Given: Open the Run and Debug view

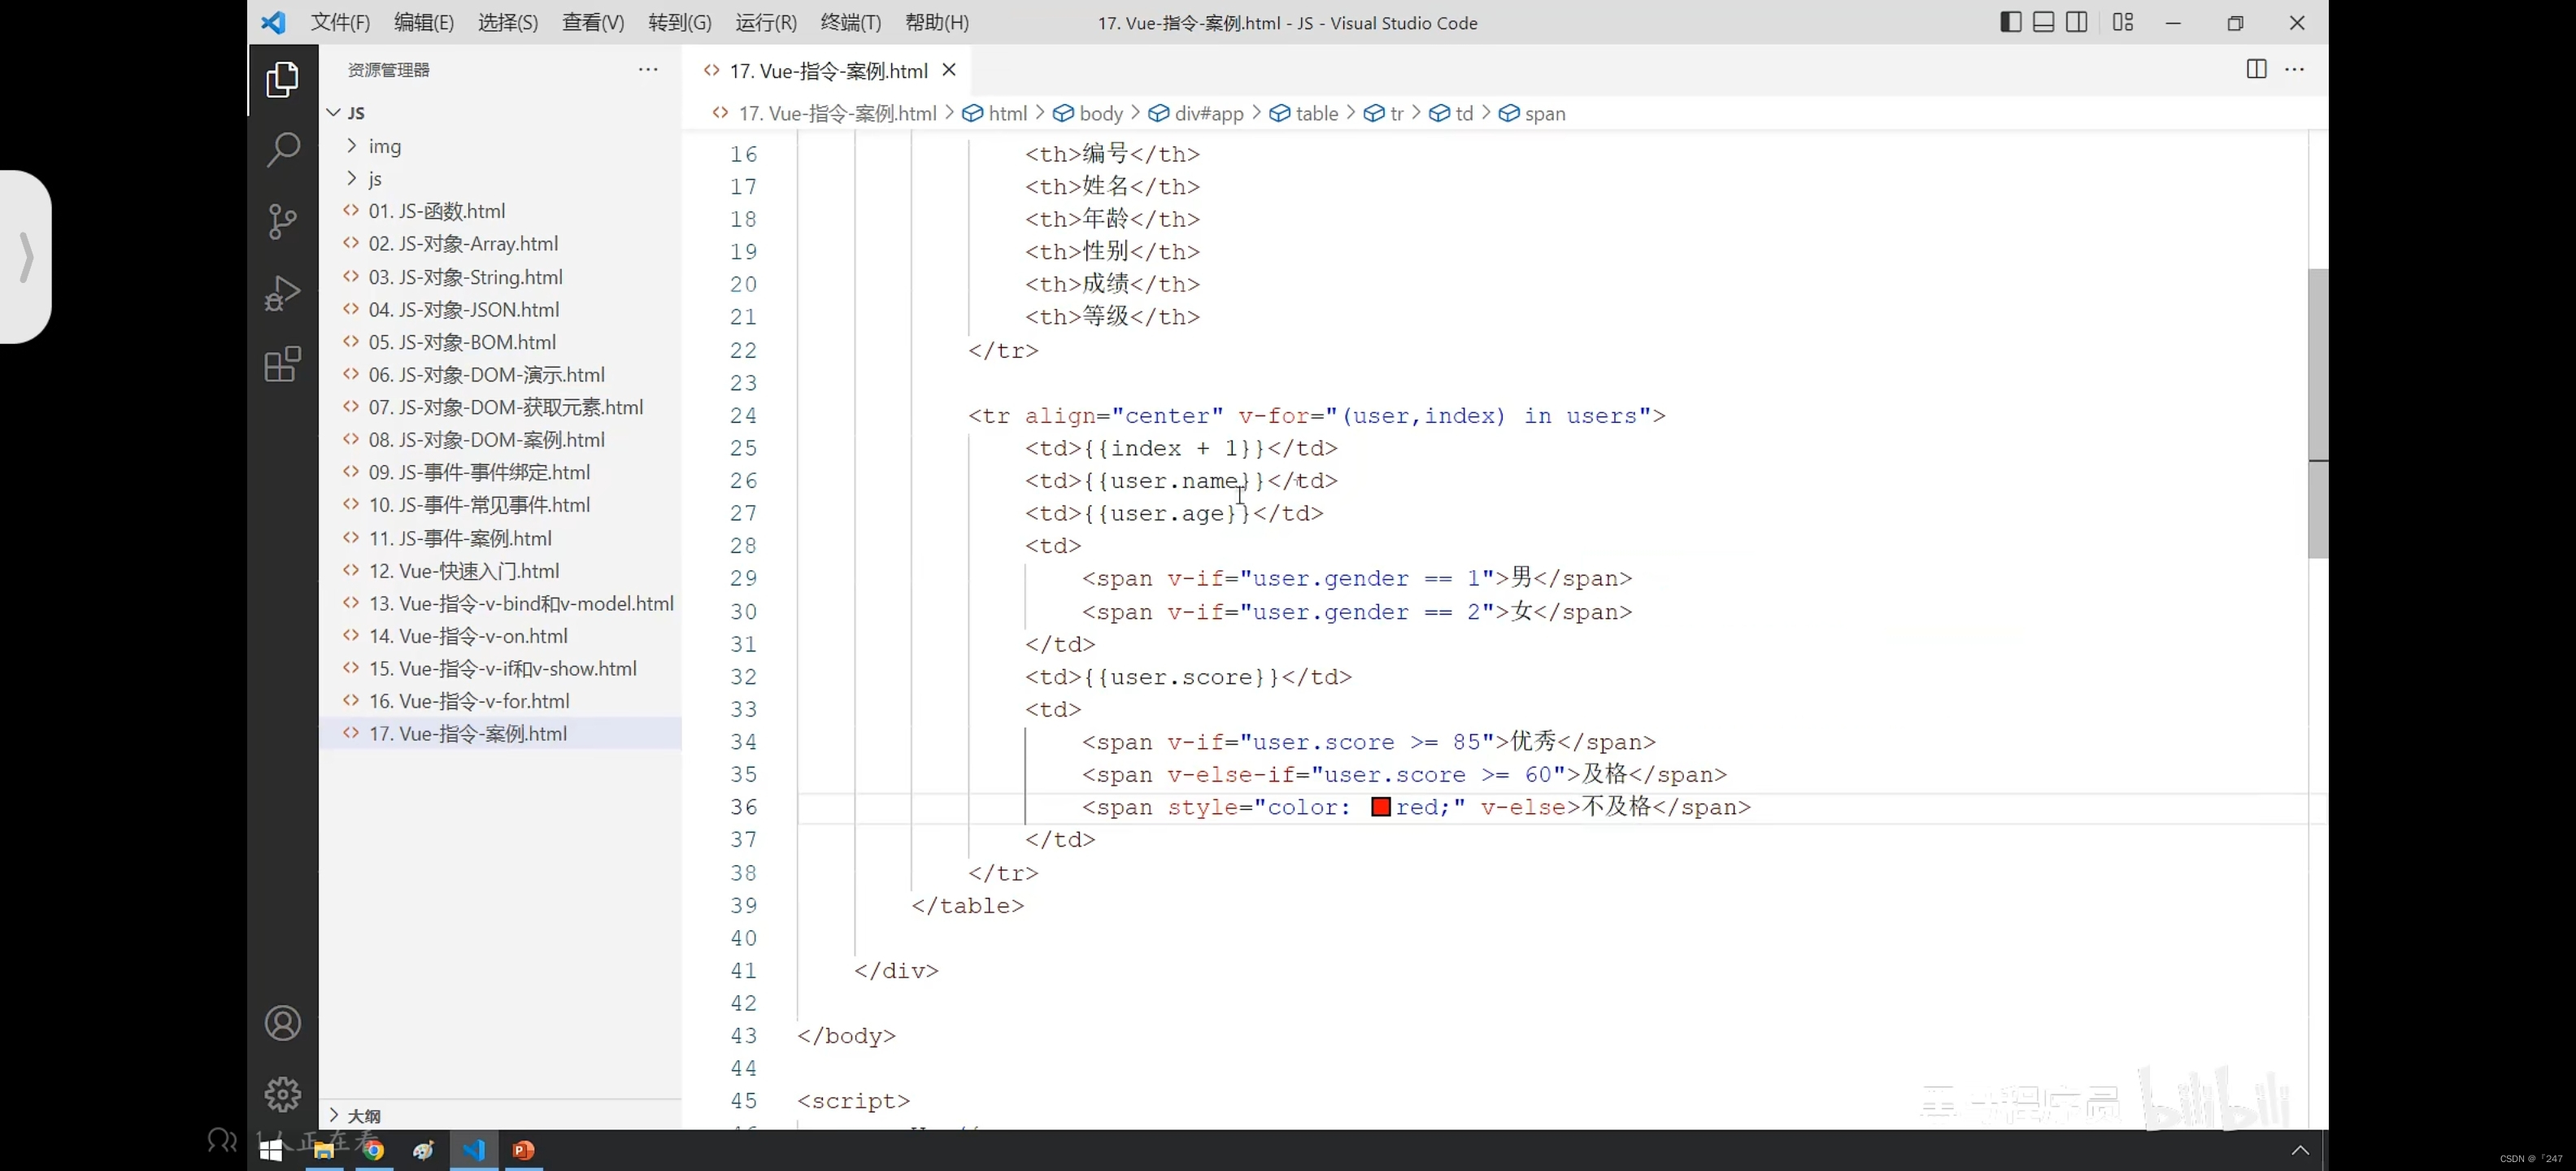Looking at the screenshot, I should point(283,293).
